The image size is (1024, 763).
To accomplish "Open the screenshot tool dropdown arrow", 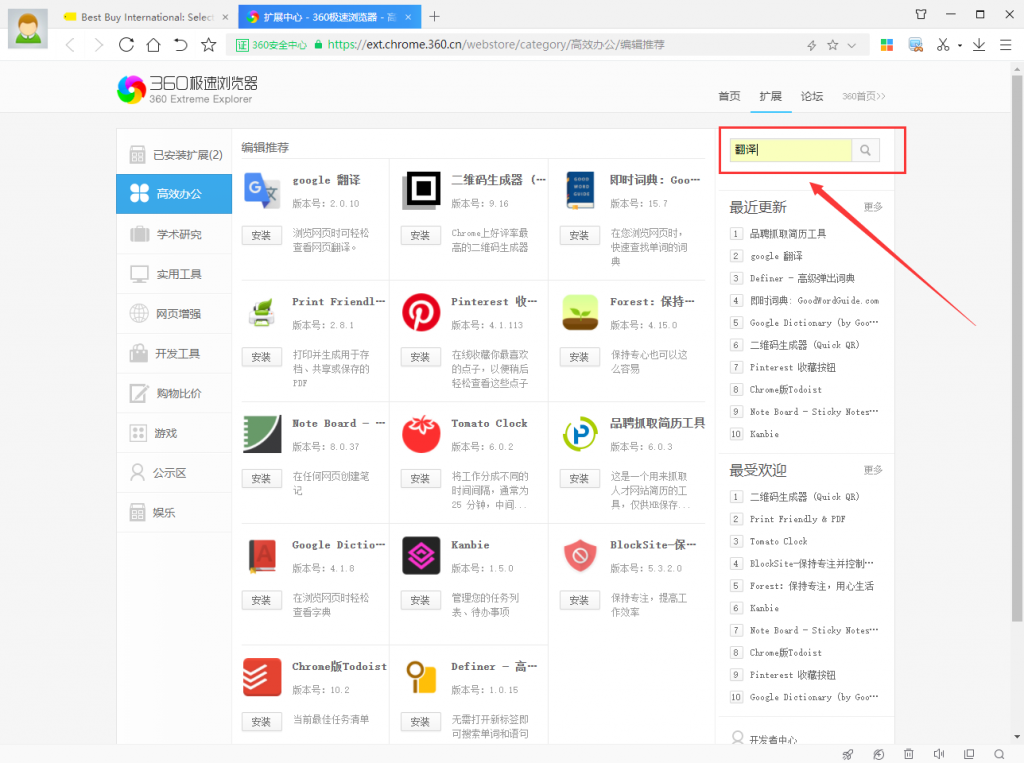I will [x=959, y=45].
